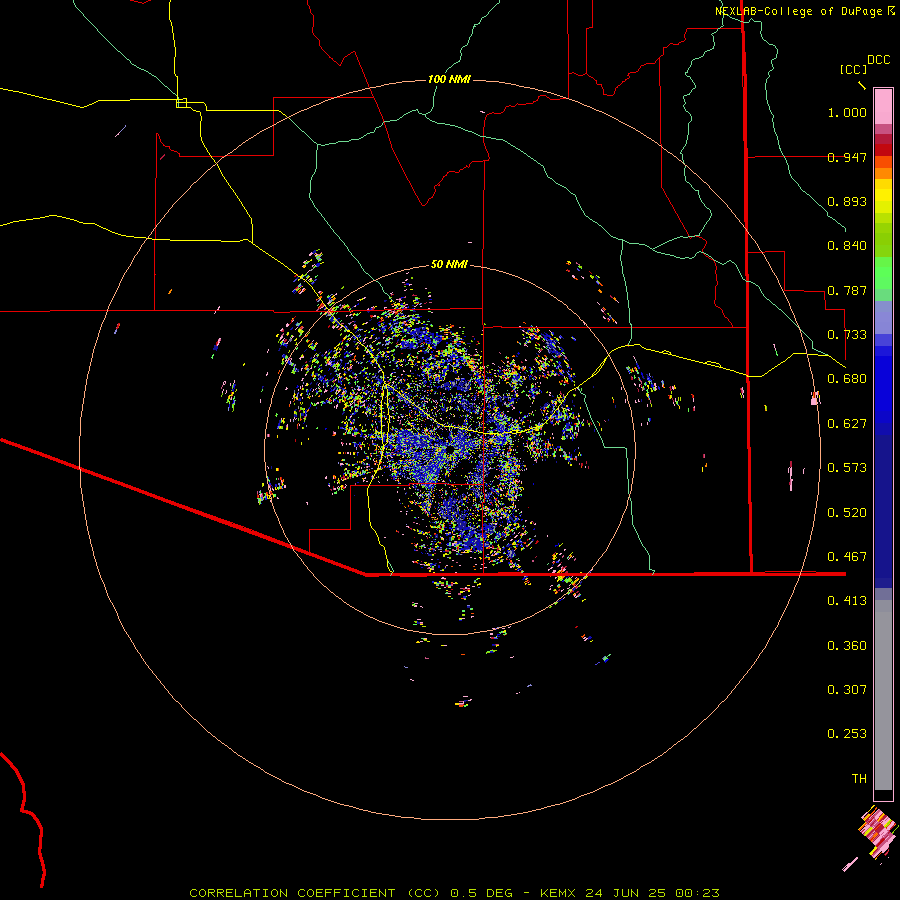Image resolution: width=900 pixels, height=900 pixels.
Task: Click the 0.733 scale value
Action: (847, 335)
